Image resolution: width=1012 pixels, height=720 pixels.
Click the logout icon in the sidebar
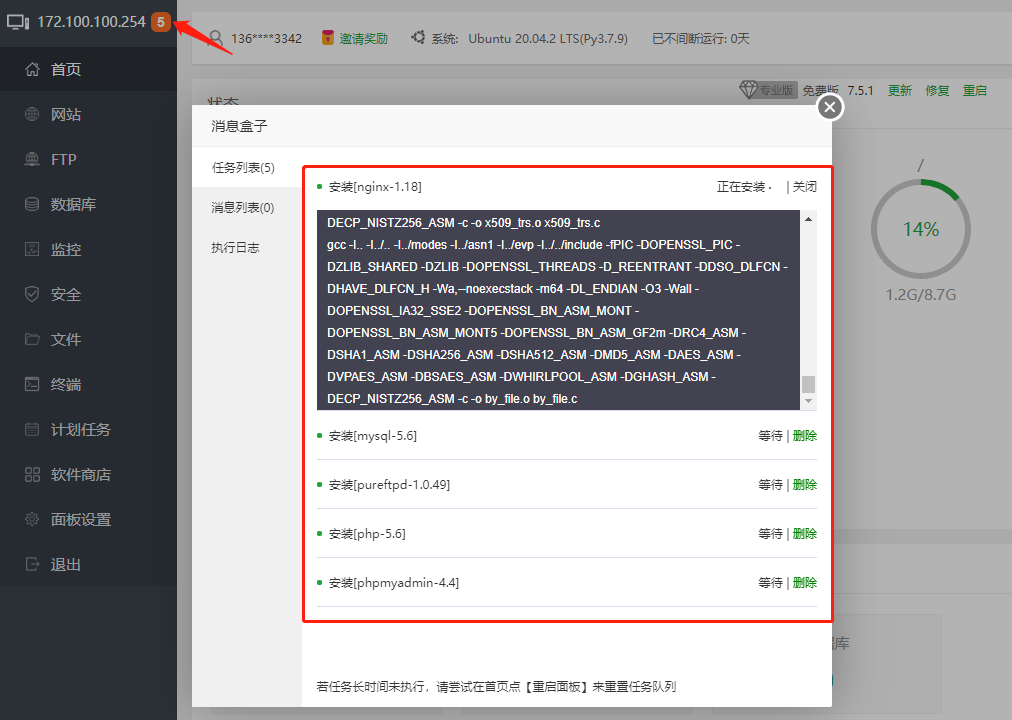[32, 565]
